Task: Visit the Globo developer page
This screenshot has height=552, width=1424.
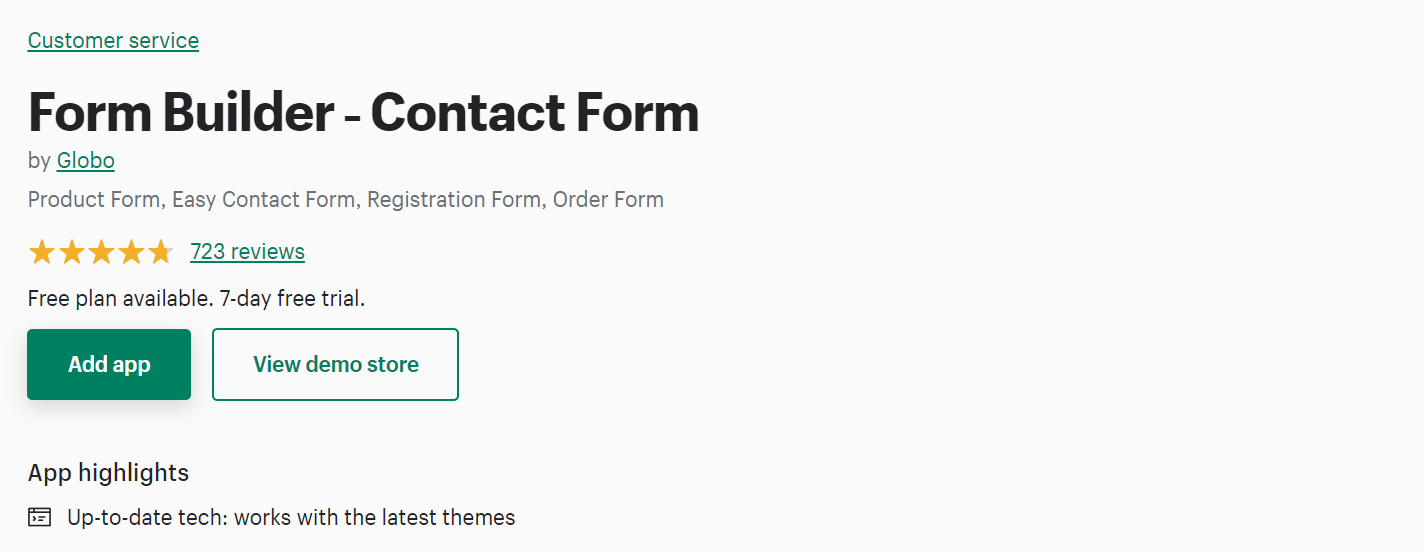Action: coord(86,160)
